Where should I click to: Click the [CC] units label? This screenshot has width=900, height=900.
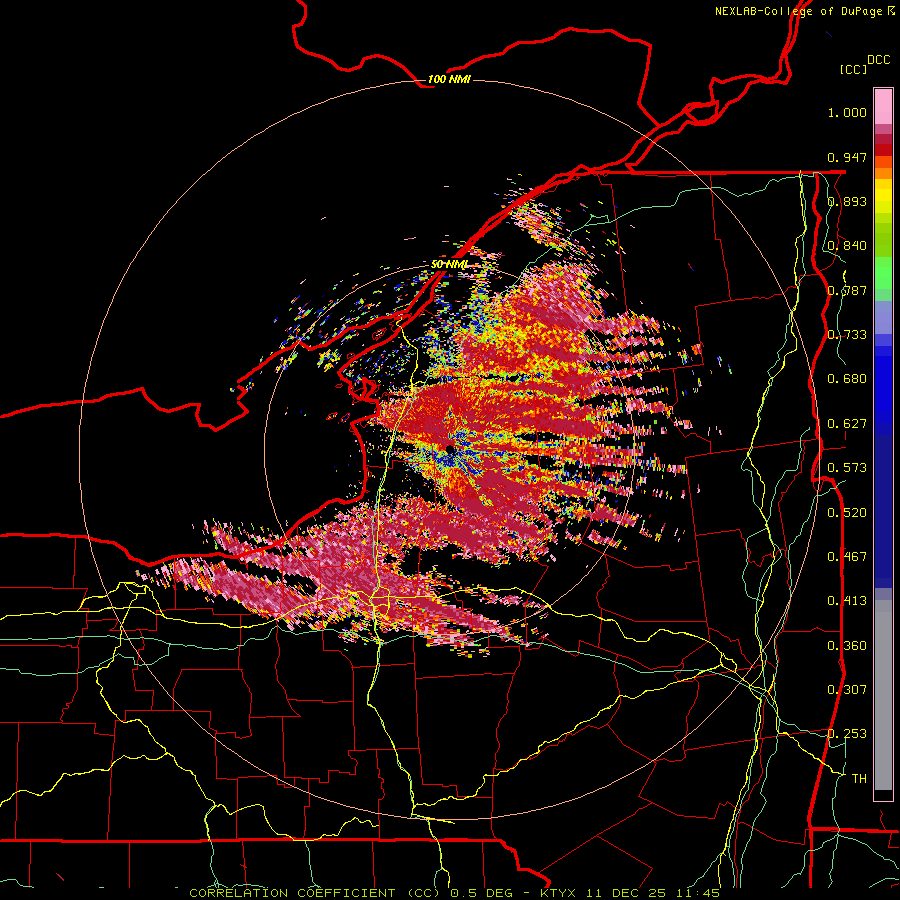point(854,69)
